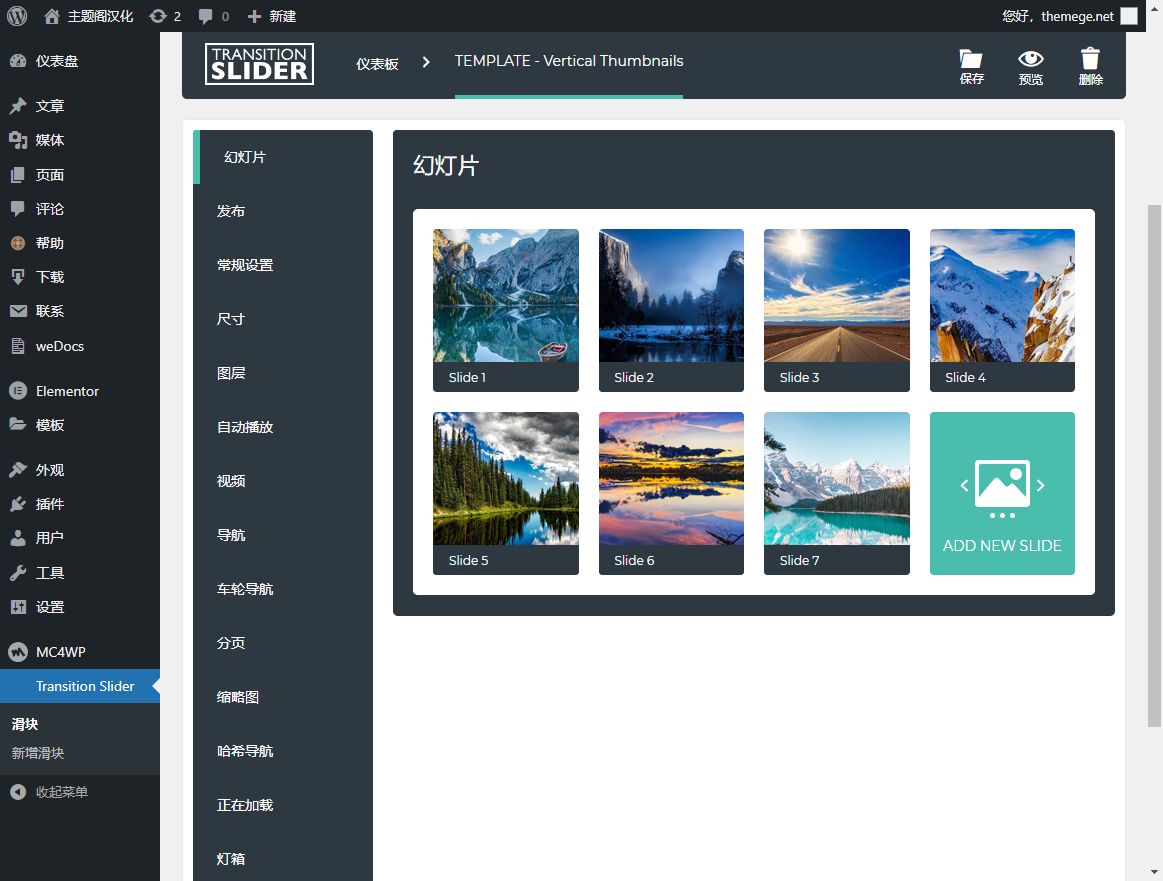Open the updates icon showing 2
The image size is (1163, 881).
point(165,16)
